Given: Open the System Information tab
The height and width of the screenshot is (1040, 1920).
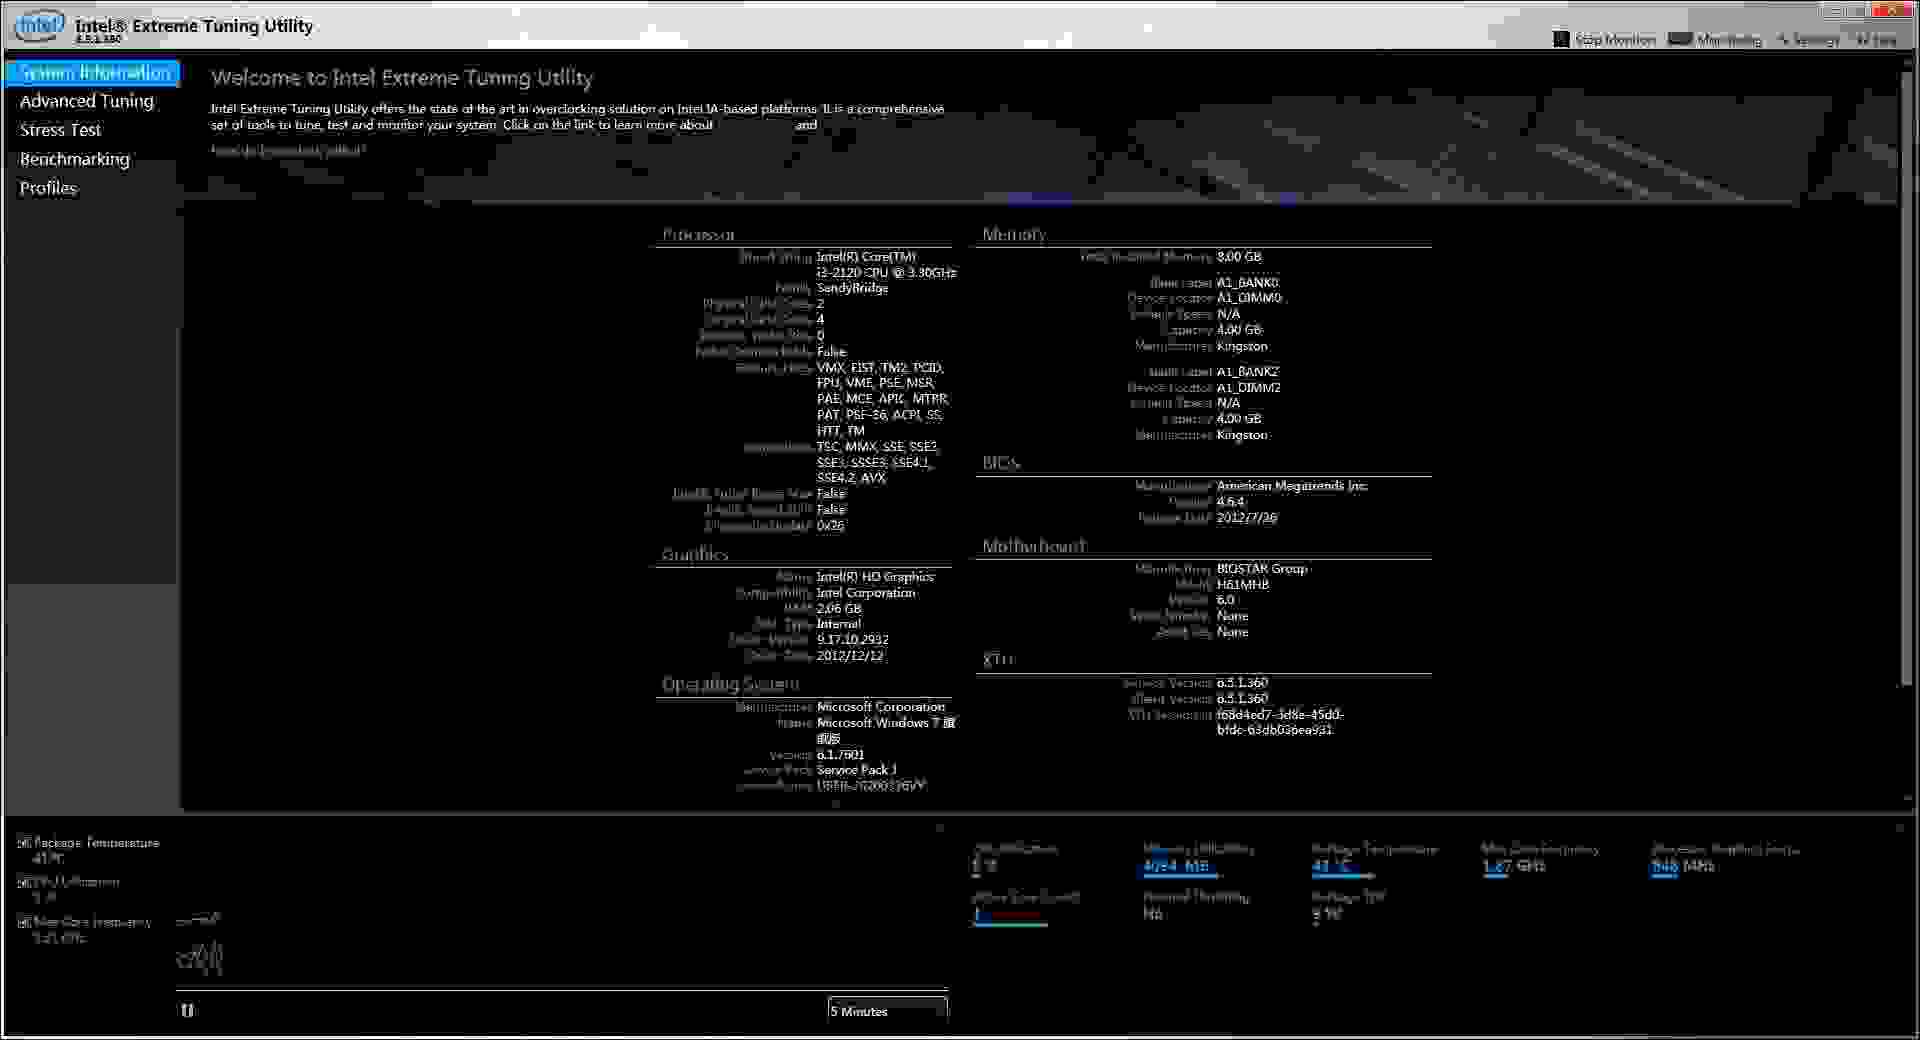Looking at the screenshot, I should click(x=92, y=73).
